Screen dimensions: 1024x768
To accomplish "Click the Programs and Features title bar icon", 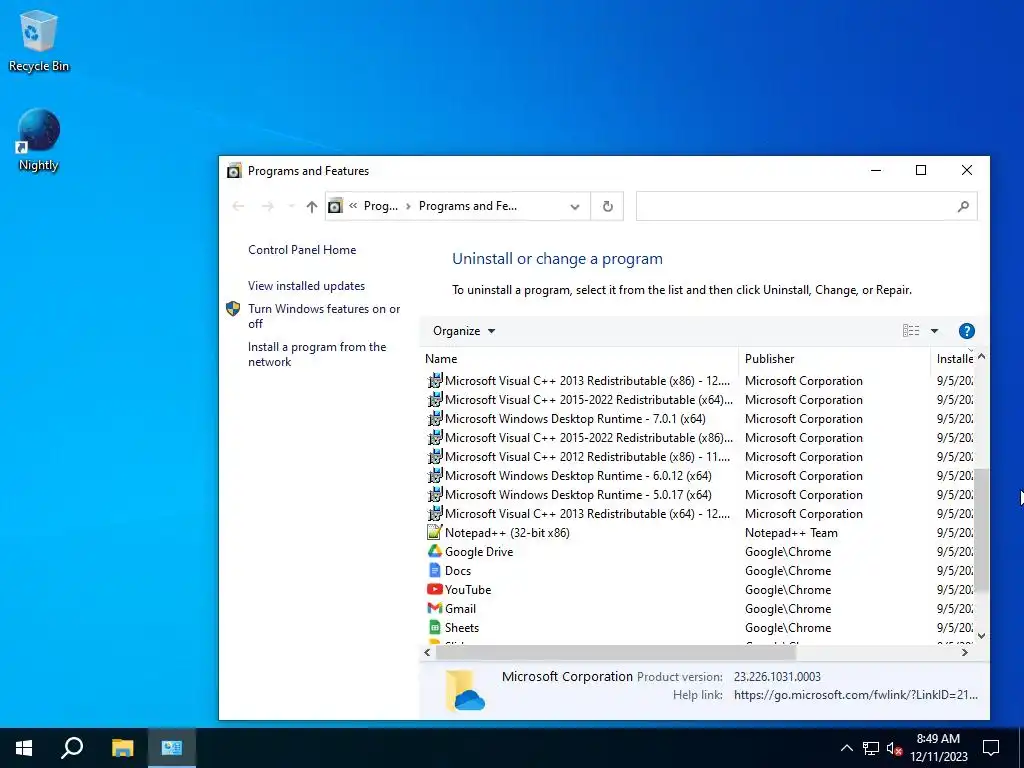I will 234,171.
